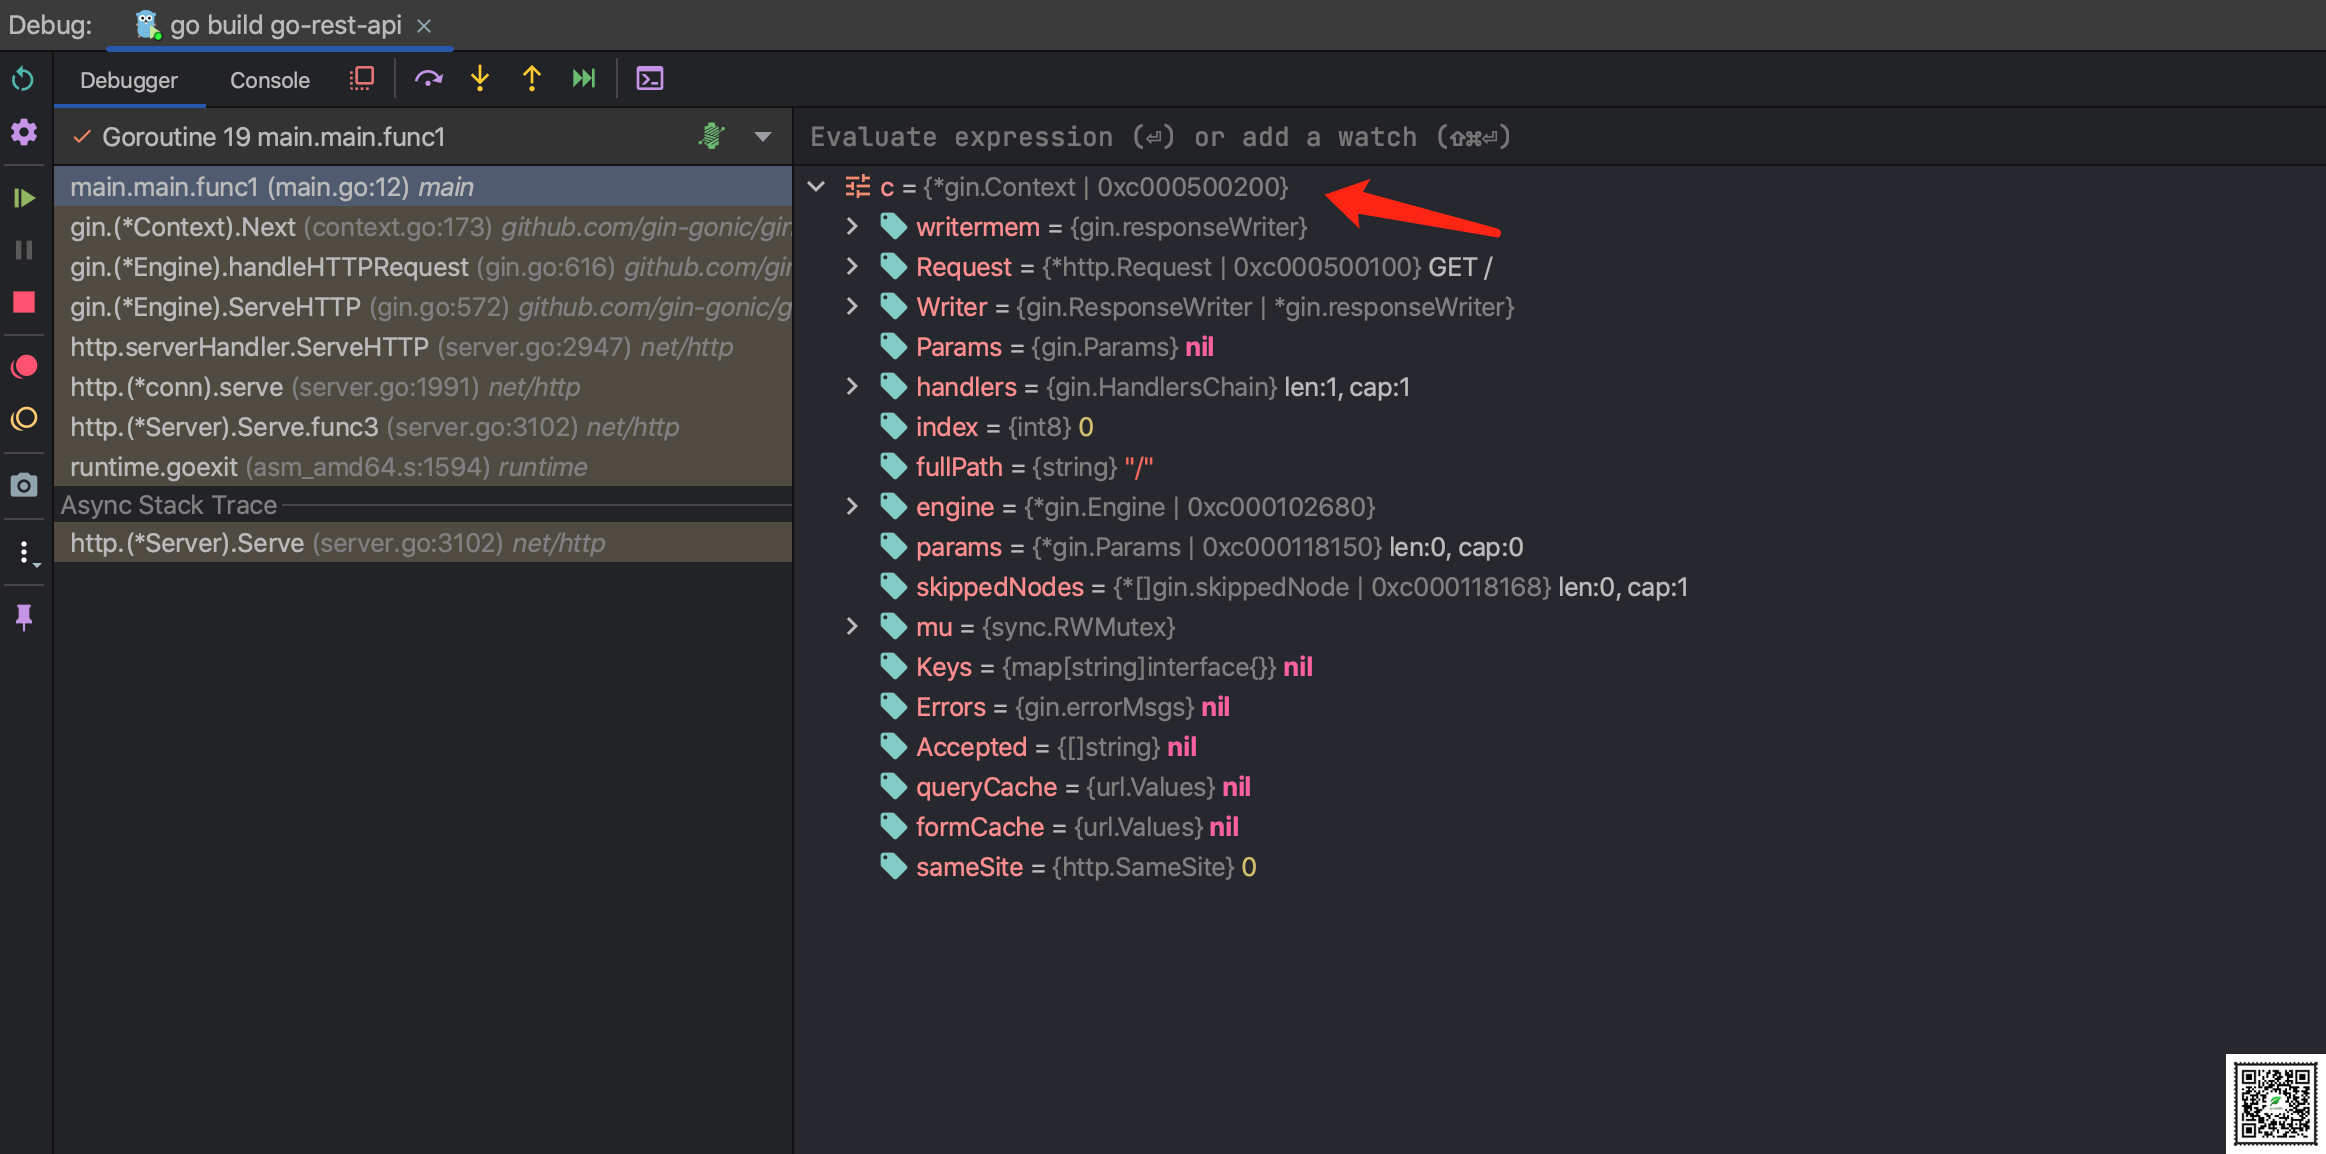Screen dimensions: 2326x1154
Task: Switch to the Console tab
Action: tap(268, 79)
